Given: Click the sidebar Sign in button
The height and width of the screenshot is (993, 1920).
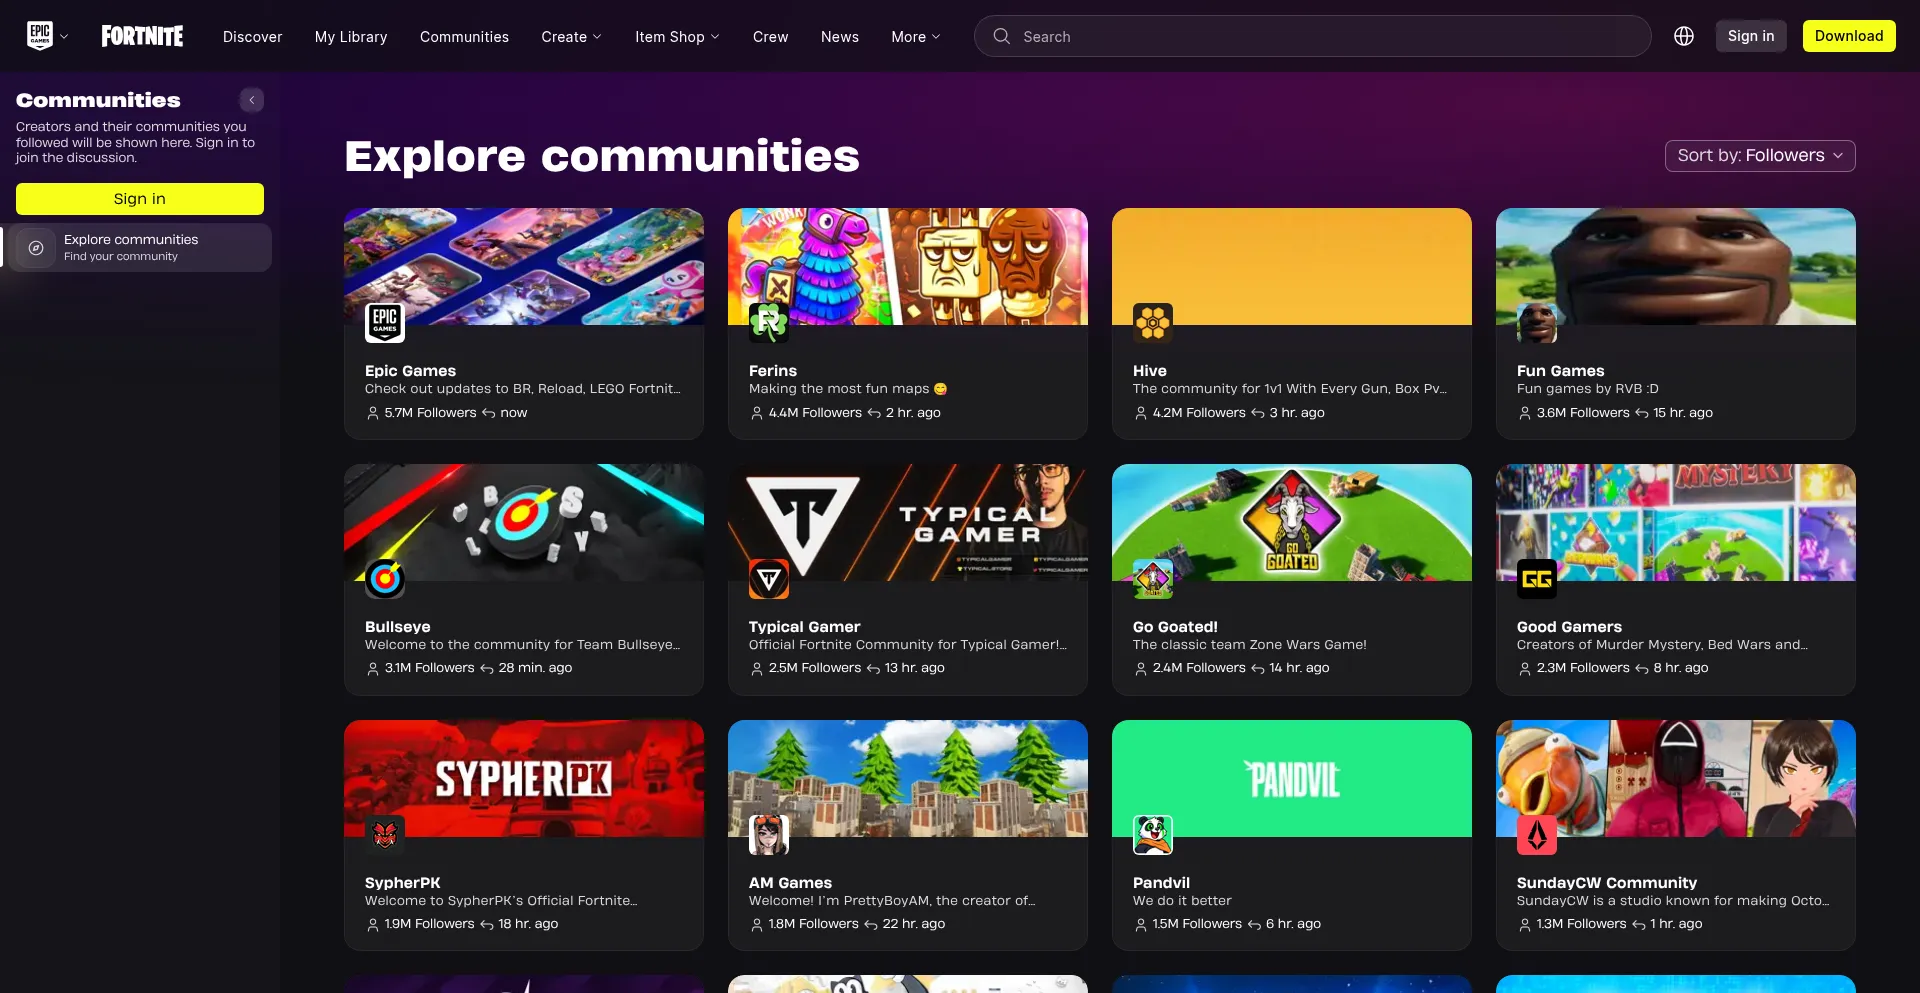Looking at the screenshot, I should (x=139, y=199).
